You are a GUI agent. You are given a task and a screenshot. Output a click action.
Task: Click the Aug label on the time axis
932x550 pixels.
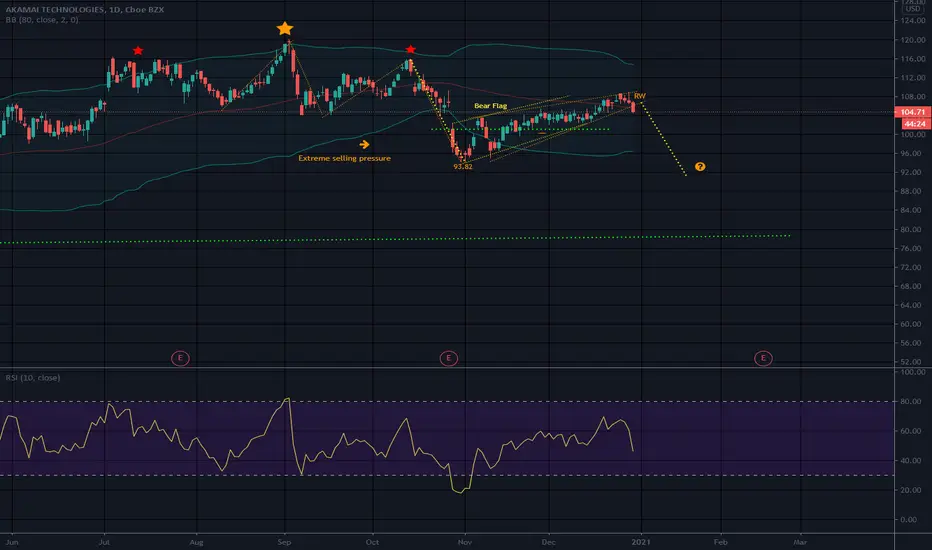click(196, 542)
